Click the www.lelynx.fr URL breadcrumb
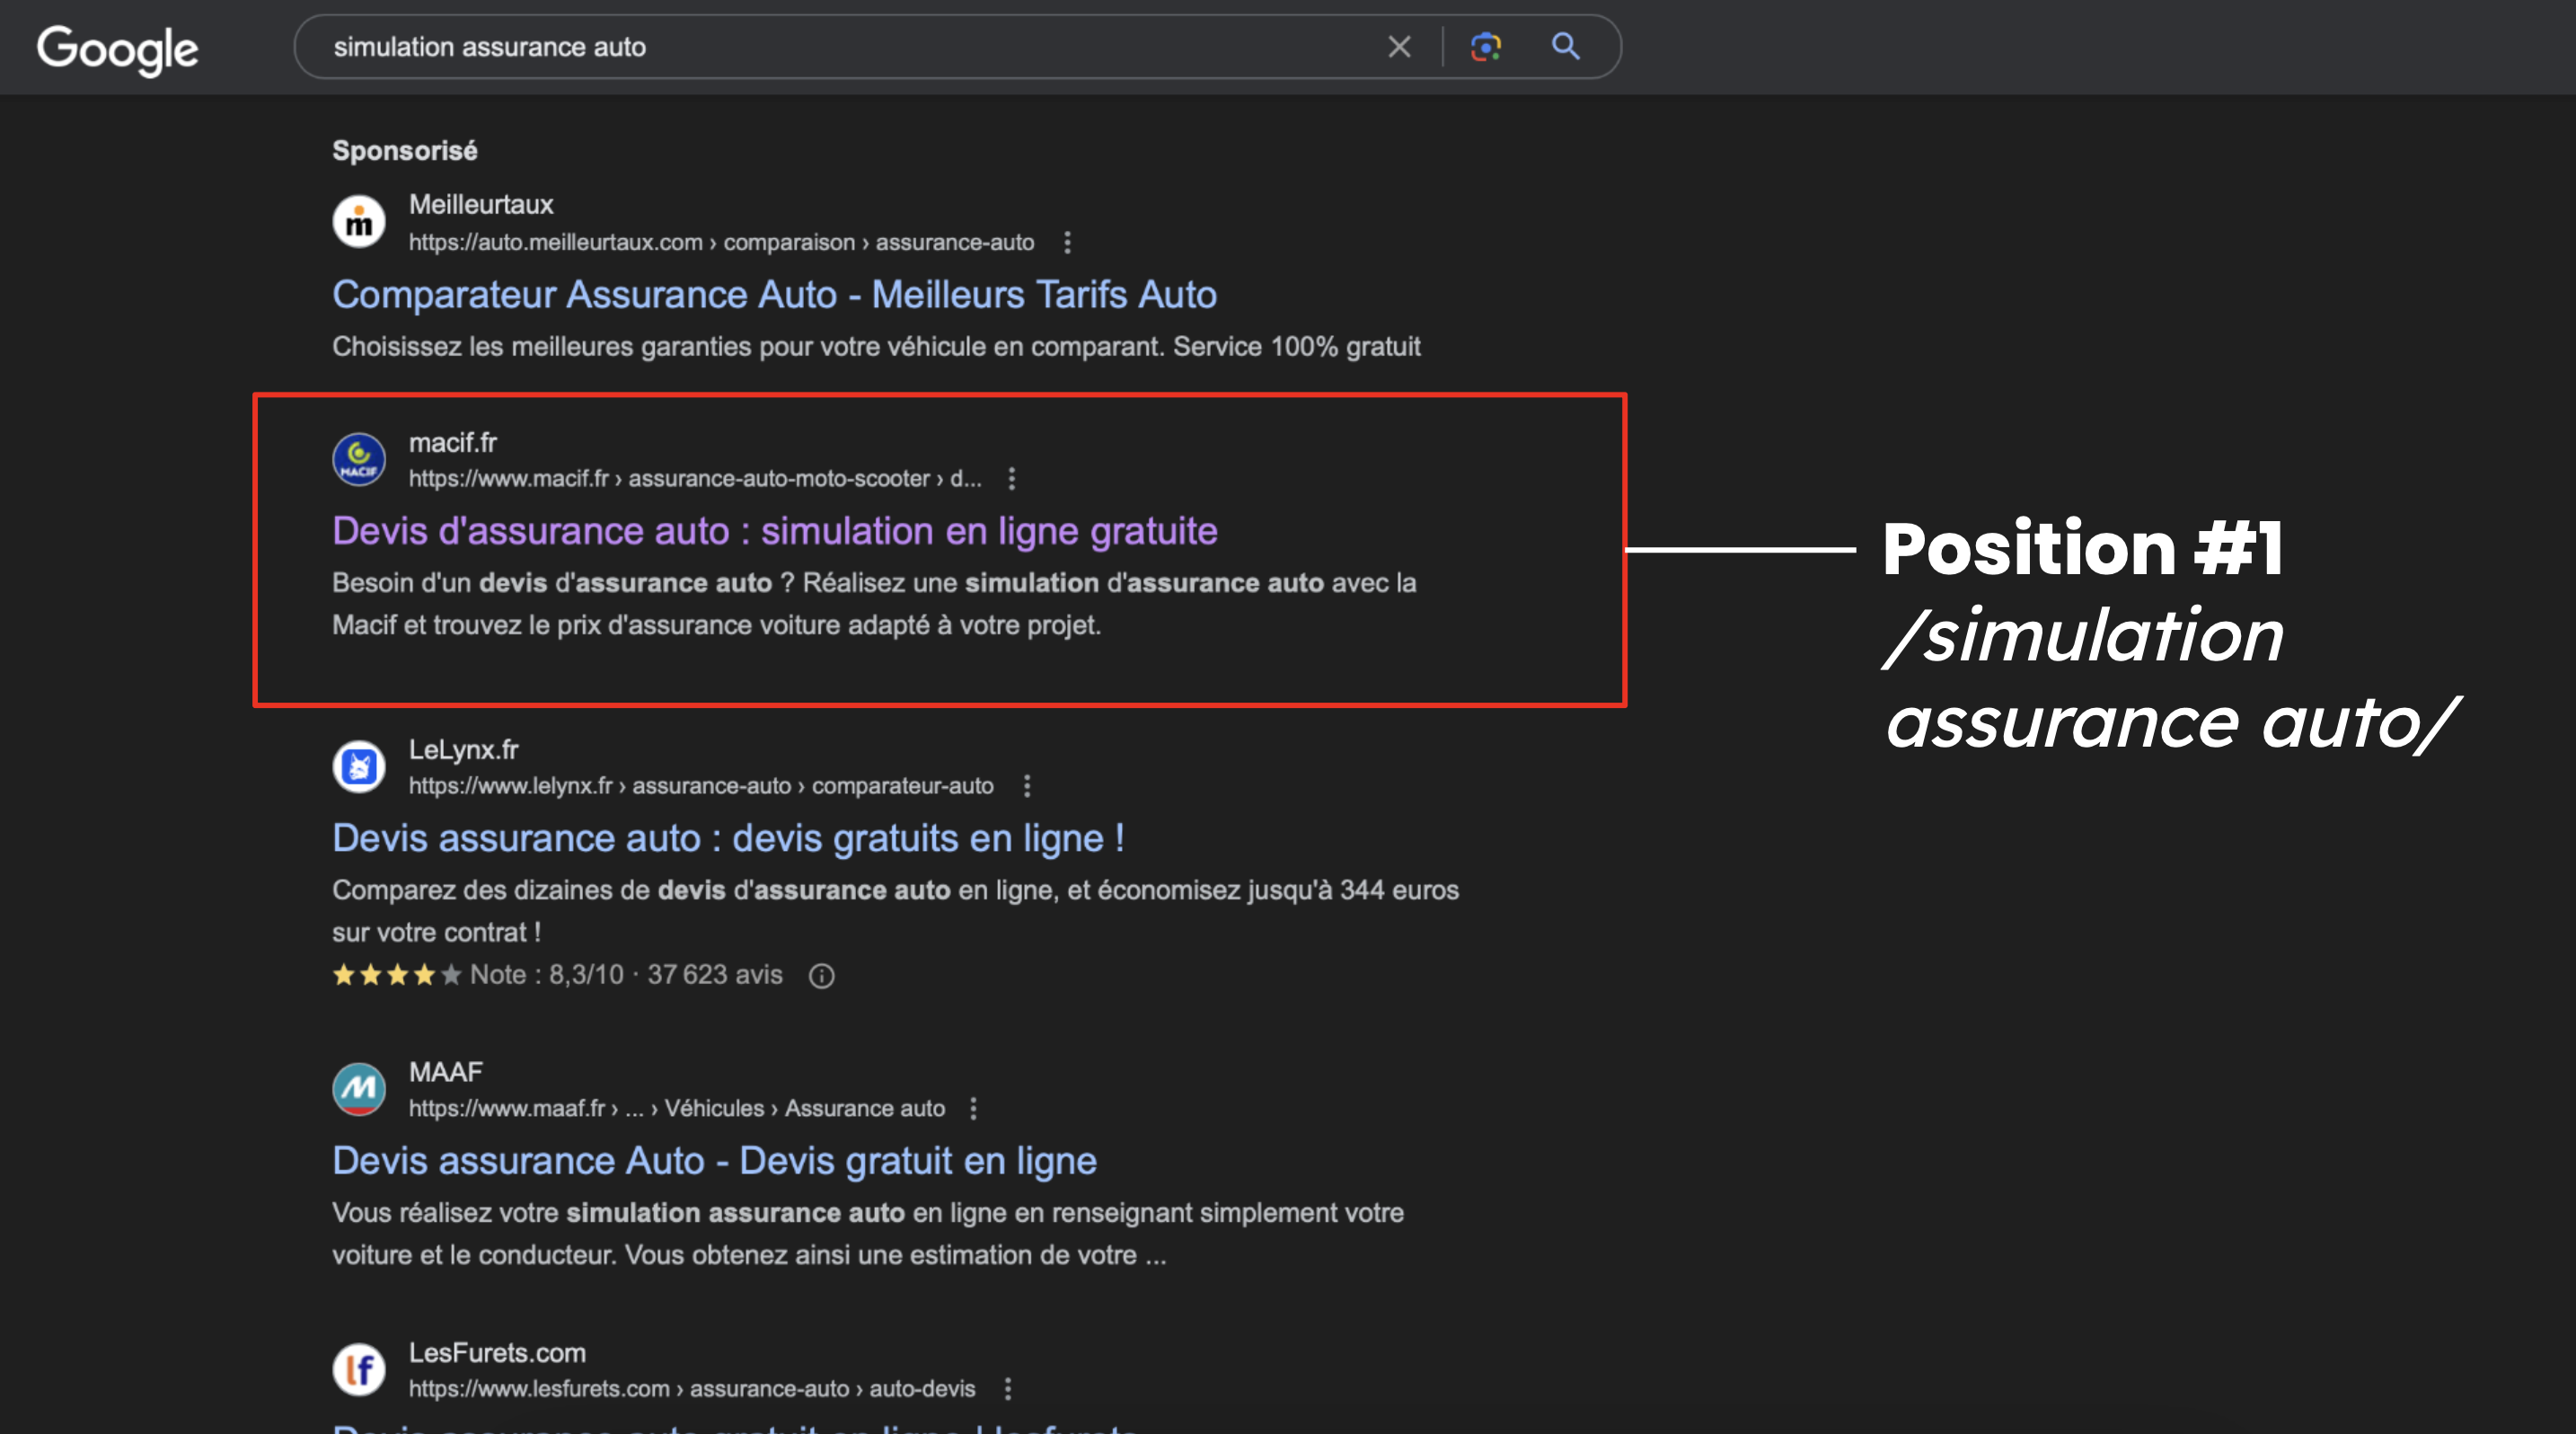Image resolution: width=2576 pixels, height=1434 pixels. pyautogui.click(x=701, y=786)
